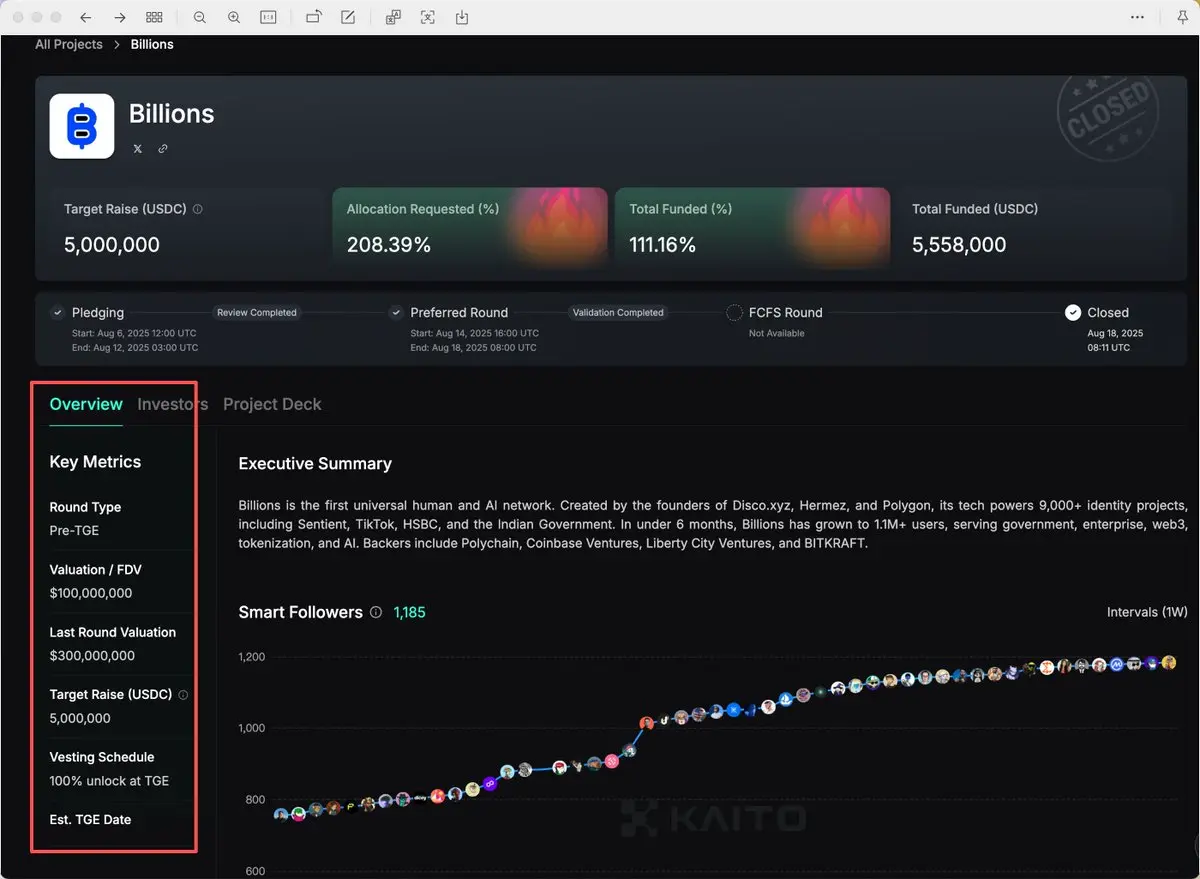This screenshot has height=879, width=1200.
Task: Click the Billions project title
Action: [172, 114]
